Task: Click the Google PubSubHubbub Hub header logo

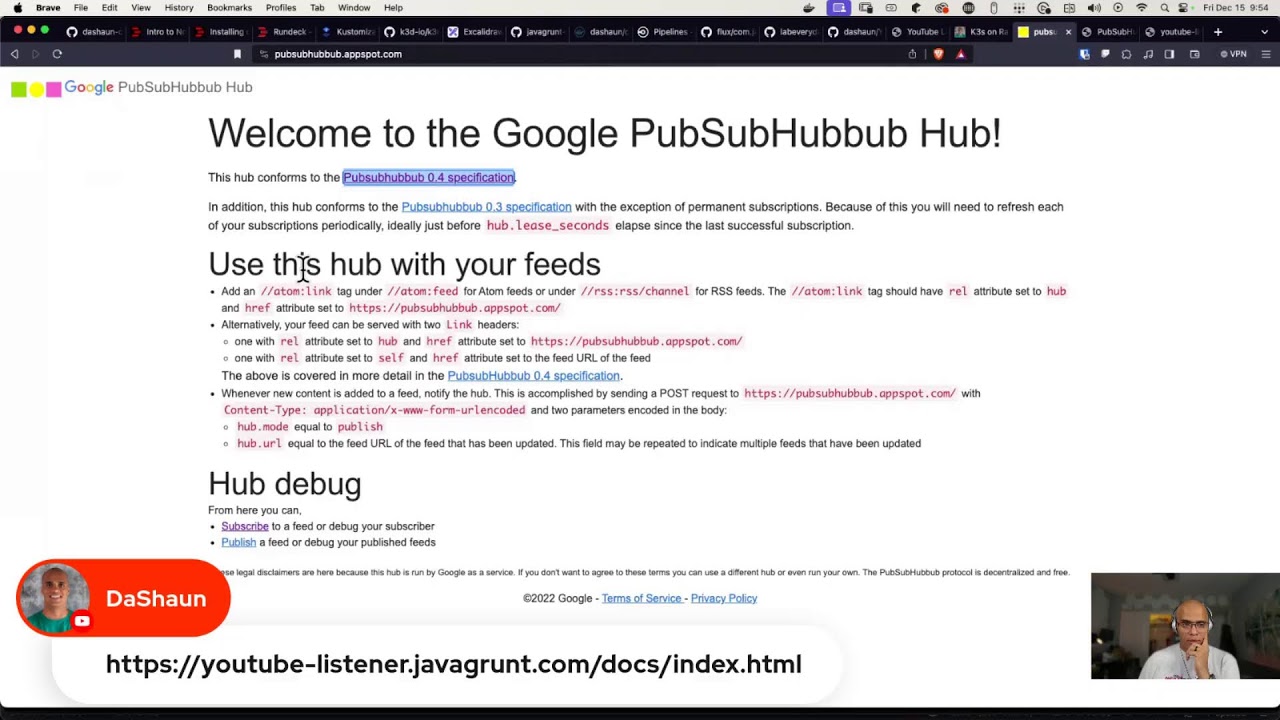Action: [x=158, y=87]
